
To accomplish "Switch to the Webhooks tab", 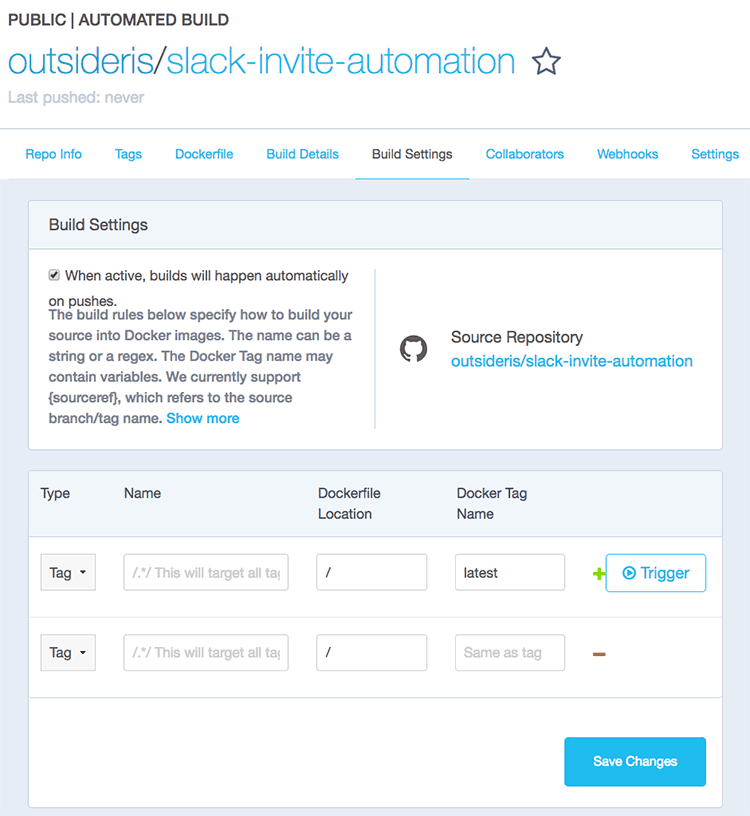I will [628, 154].
